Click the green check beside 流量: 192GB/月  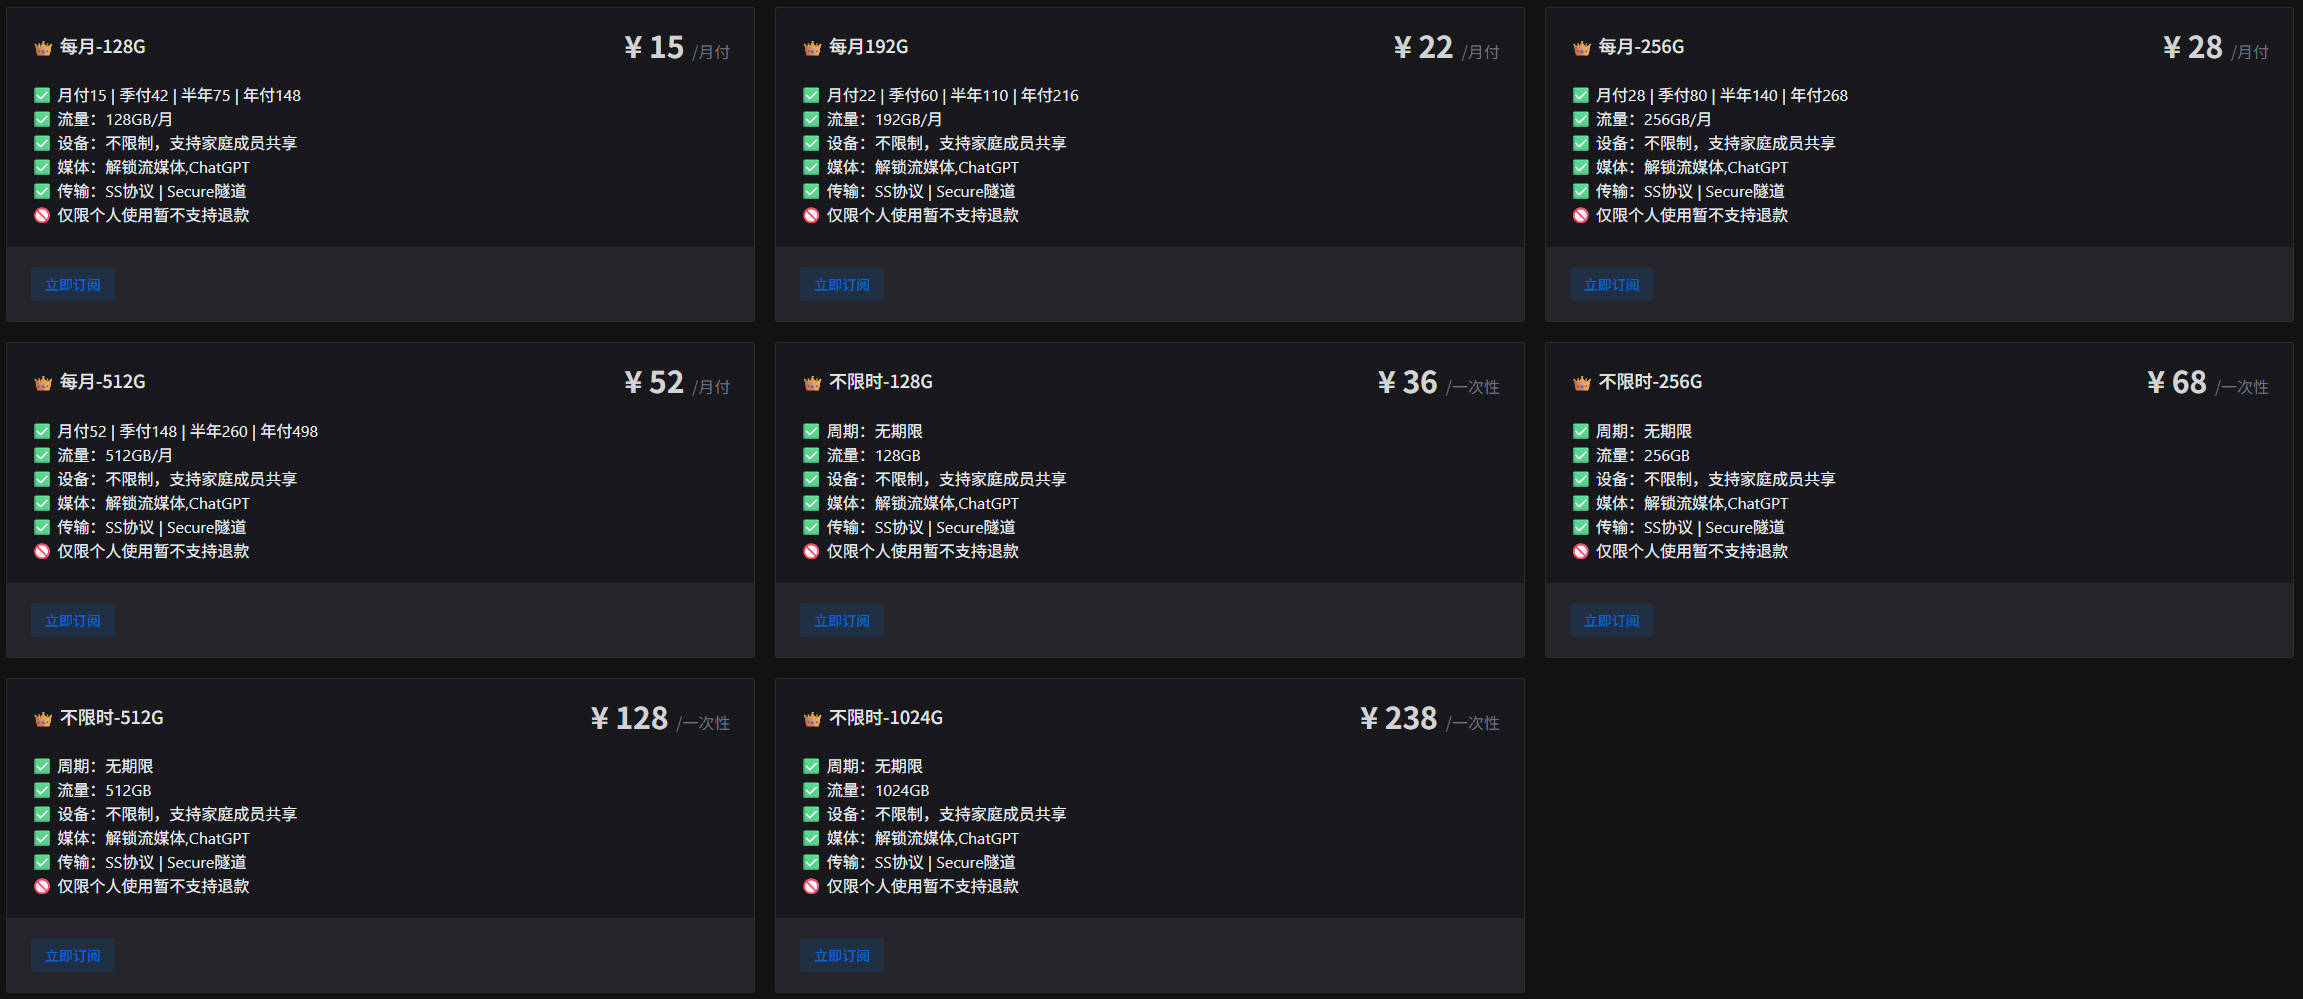point(811,119)
